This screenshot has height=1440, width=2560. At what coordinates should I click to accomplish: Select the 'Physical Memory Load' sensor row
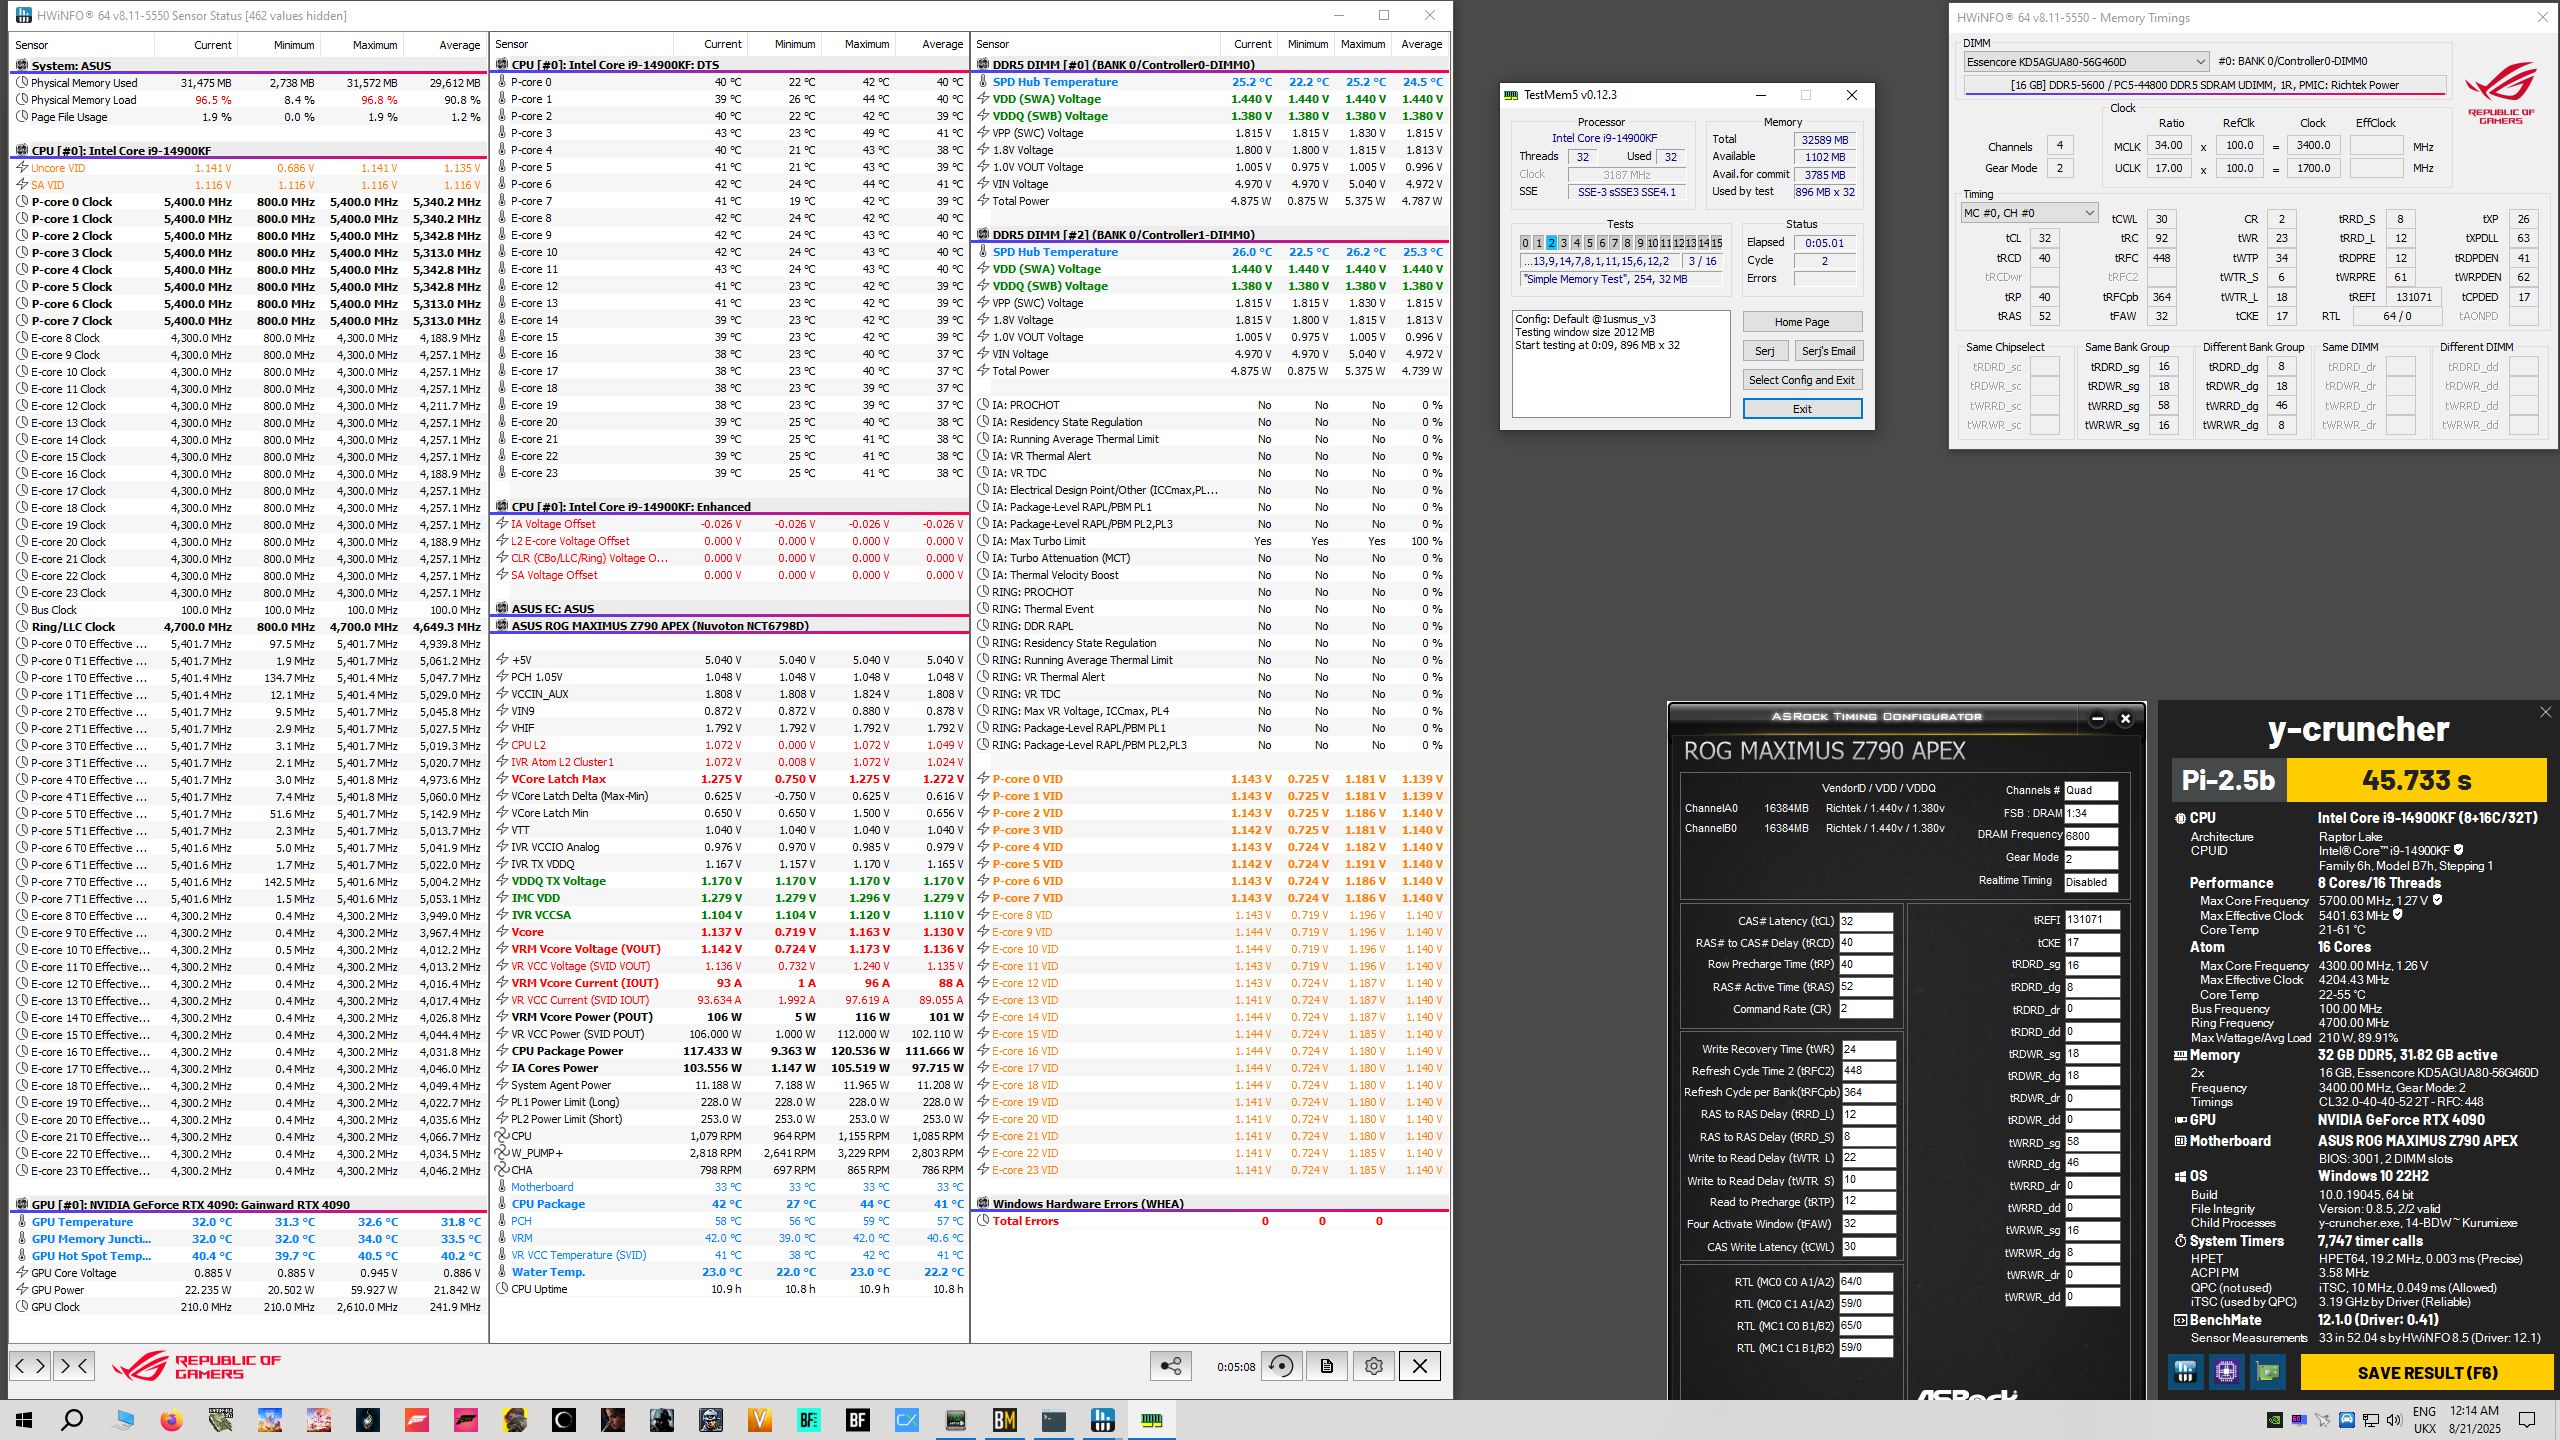[248, 100]
